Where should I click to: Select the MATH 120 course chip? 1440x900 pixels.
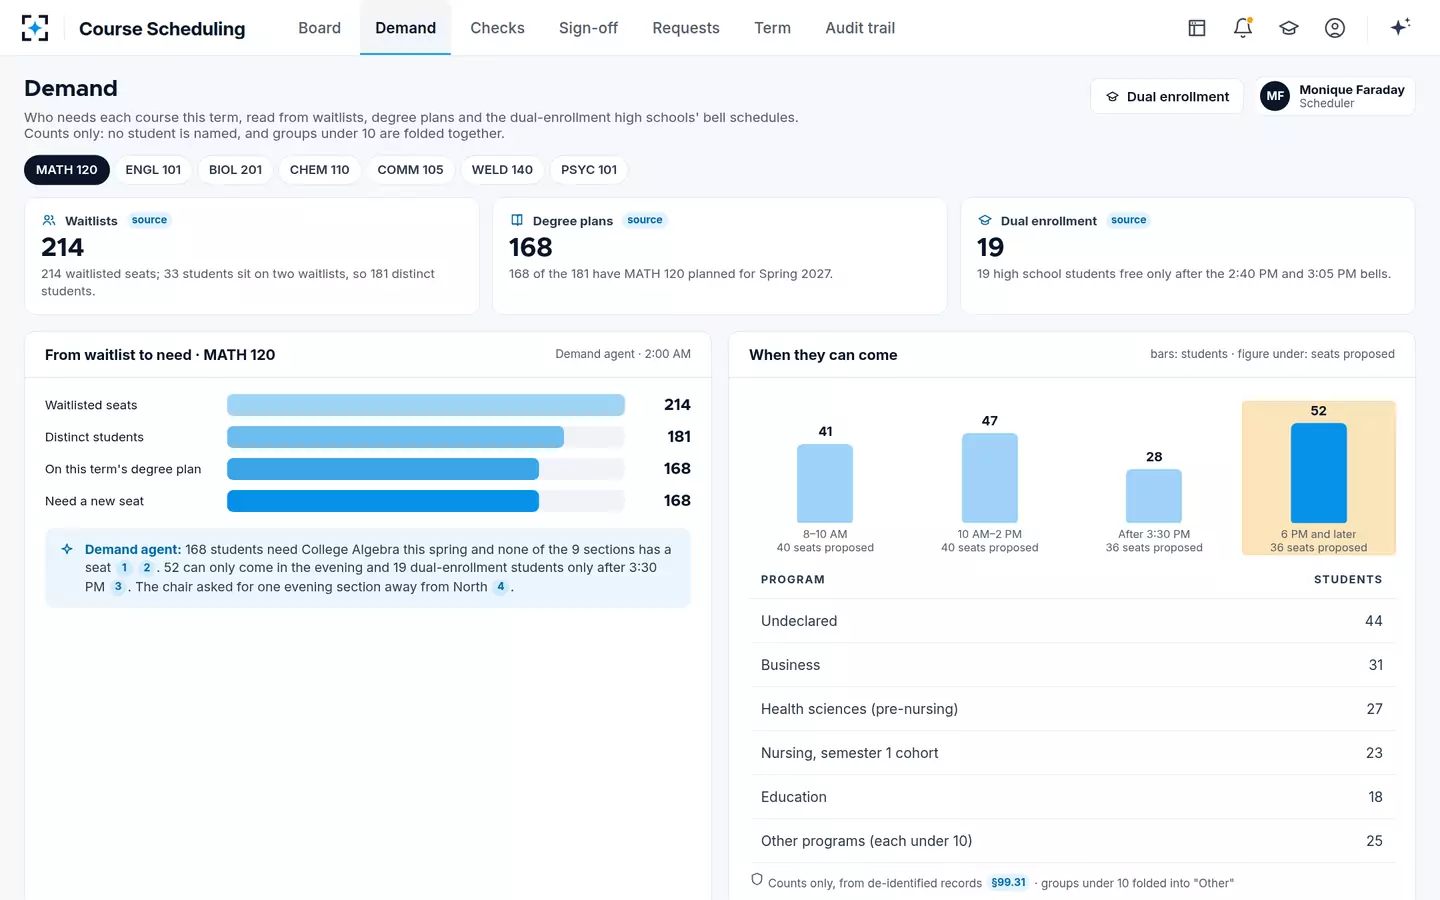67,170
